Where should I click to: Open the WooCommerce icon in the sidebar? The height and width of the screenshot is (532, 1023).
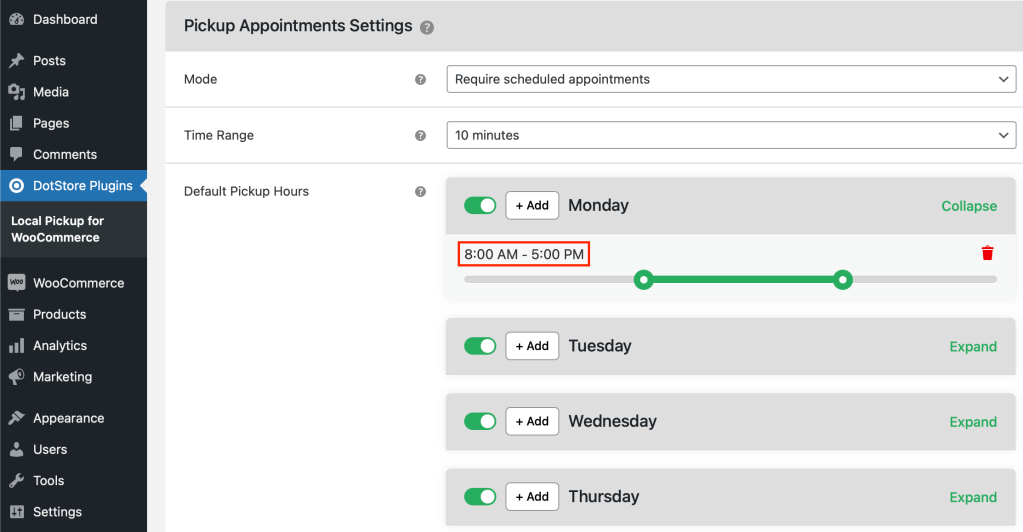[x=16, y=283]
